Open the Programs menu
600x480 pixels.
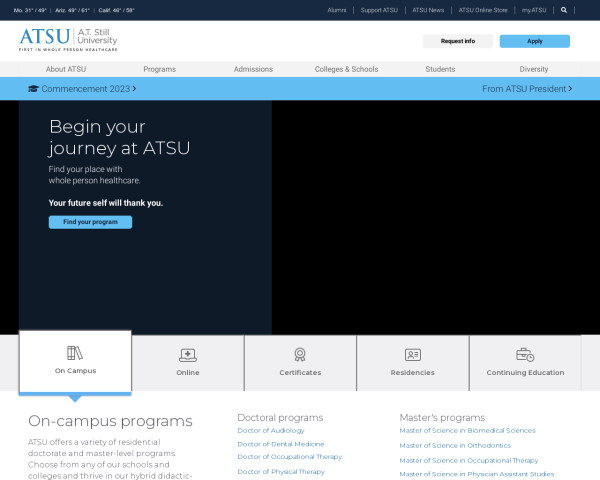point(160,69)
